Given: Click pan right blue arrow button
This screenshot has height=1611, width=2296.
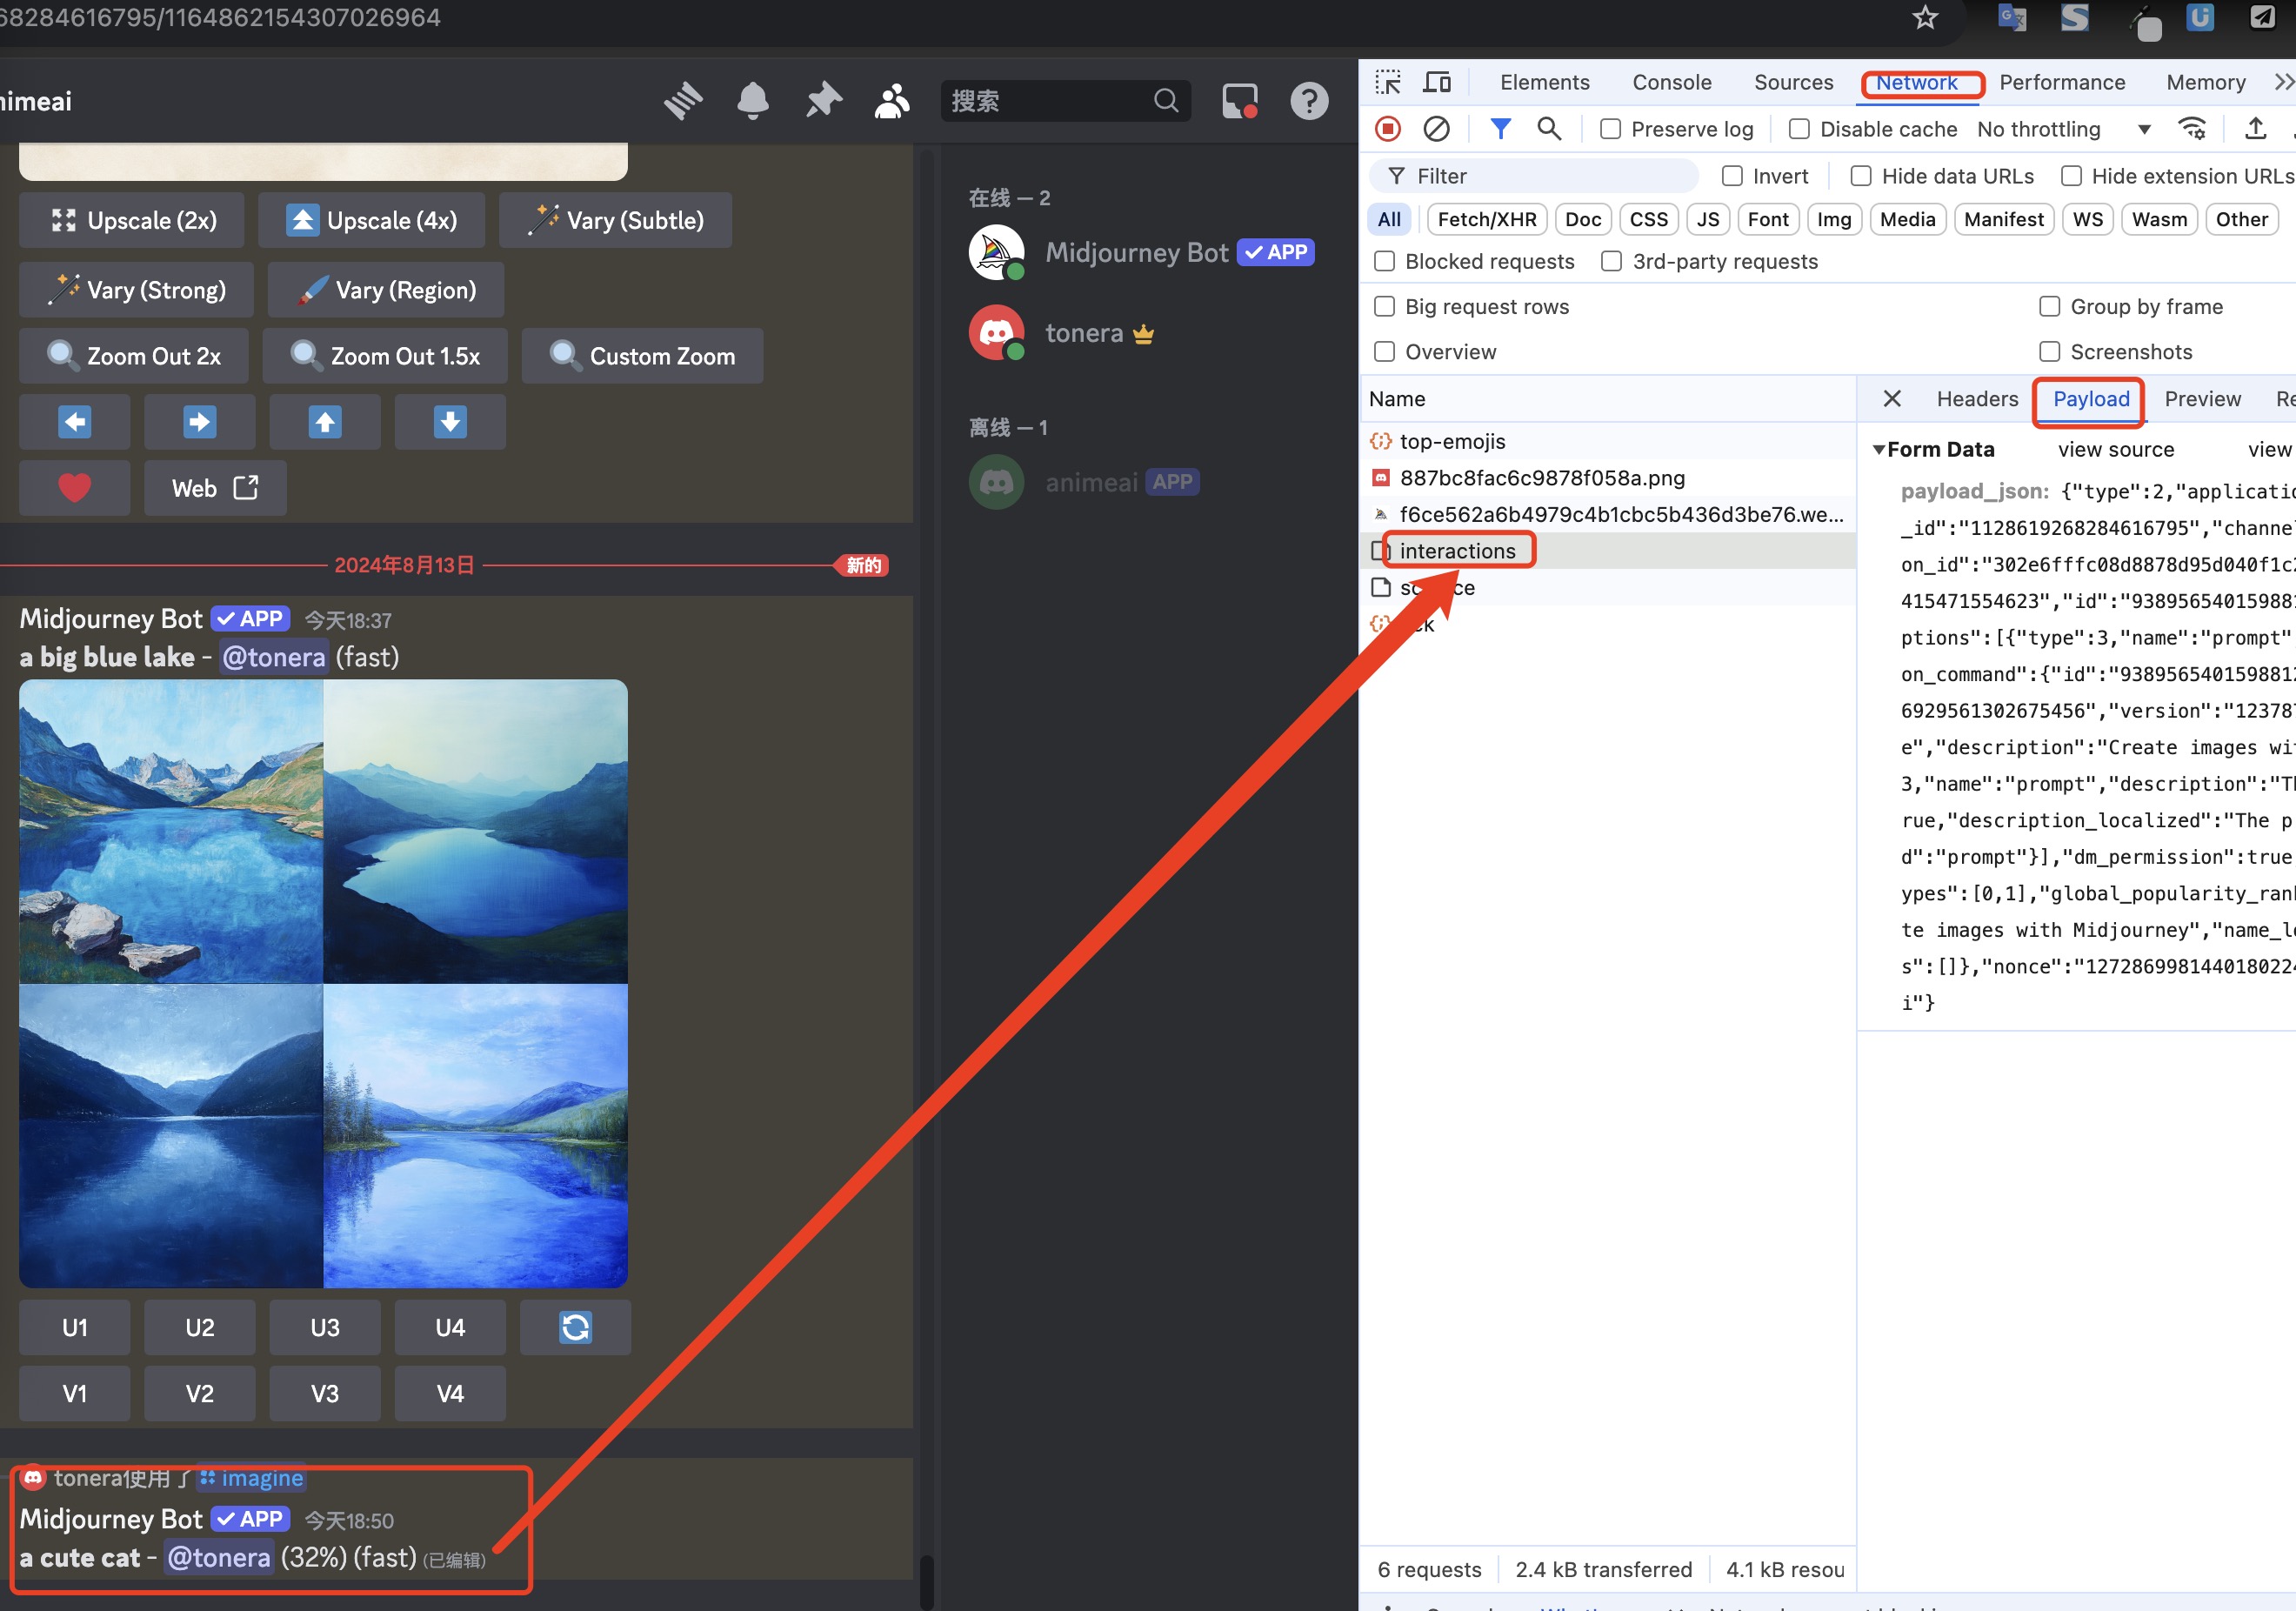Looking at the screenshot, I should click(x=200, y=422).
